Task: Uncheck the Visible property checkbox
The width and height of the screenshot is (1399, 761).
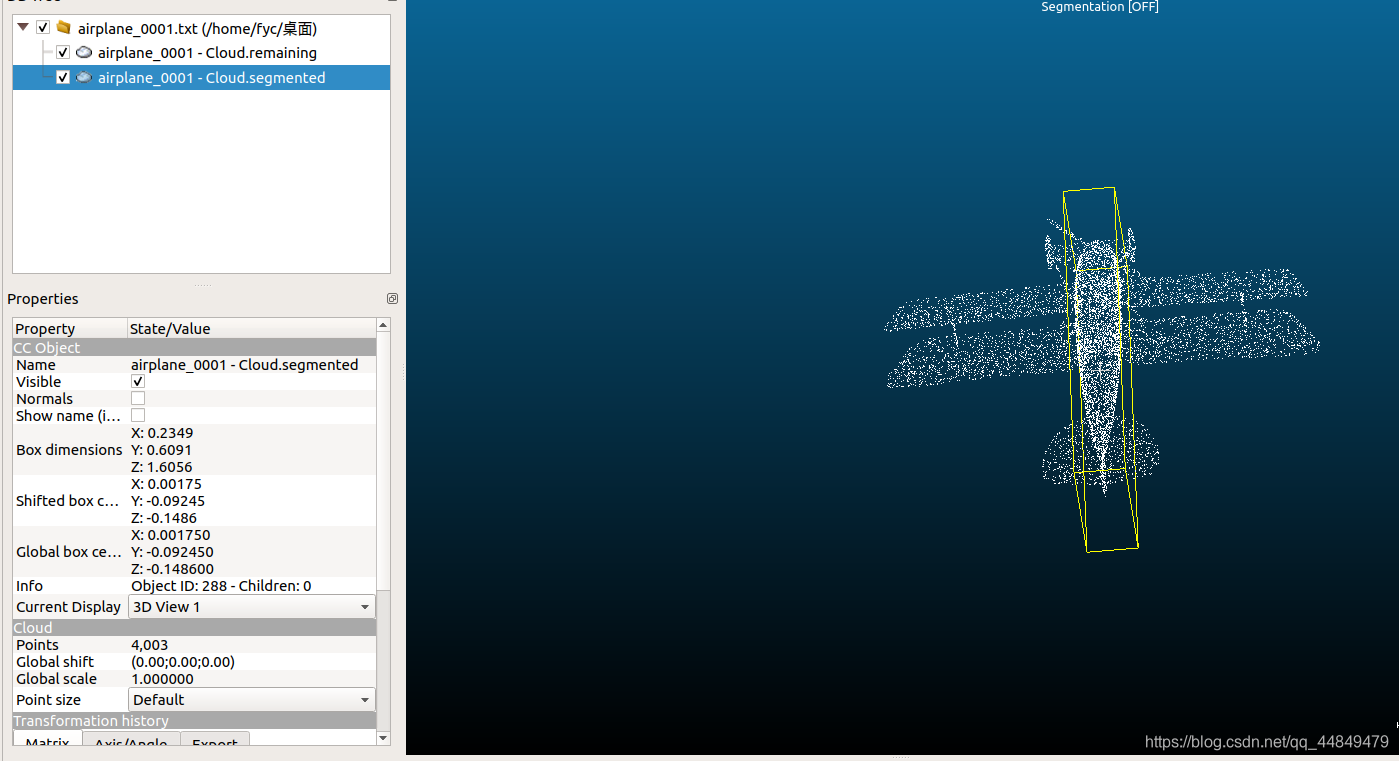Action: 138,382
